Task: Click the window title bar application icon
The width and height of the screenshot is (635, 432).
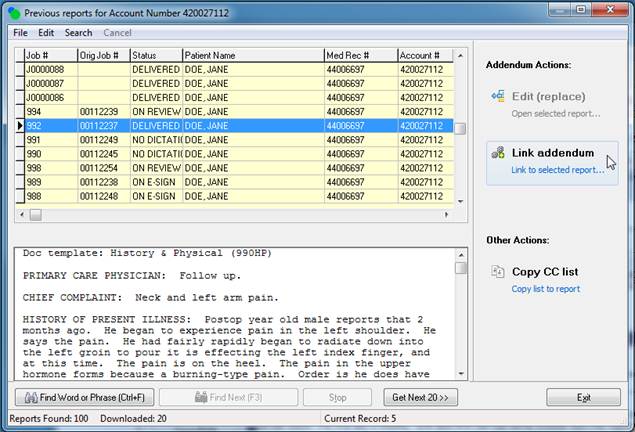Action: point(12,12)
